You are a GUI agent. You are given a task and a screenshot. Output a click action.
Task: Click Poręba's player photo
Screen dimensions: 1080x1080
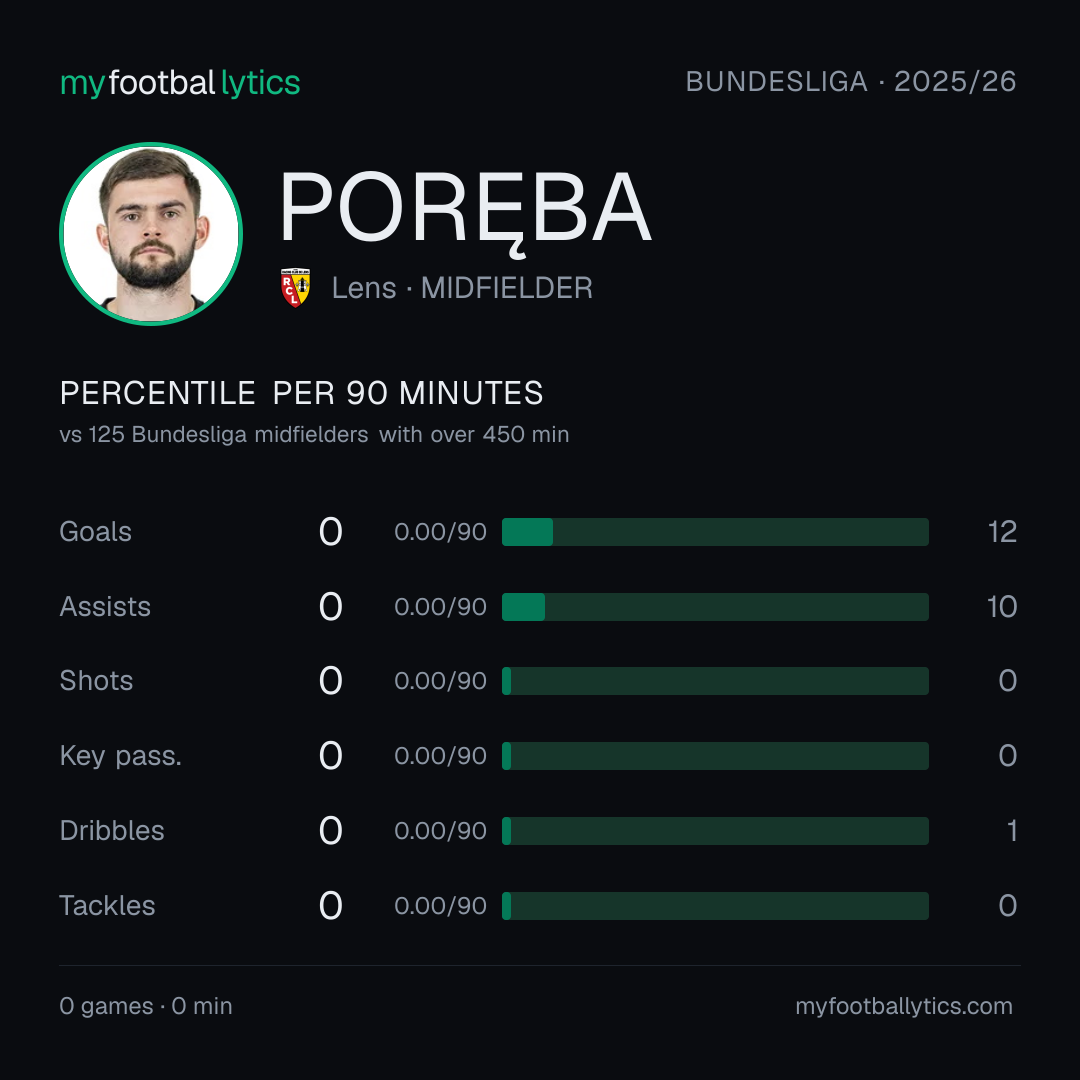(x=151, y=233)
